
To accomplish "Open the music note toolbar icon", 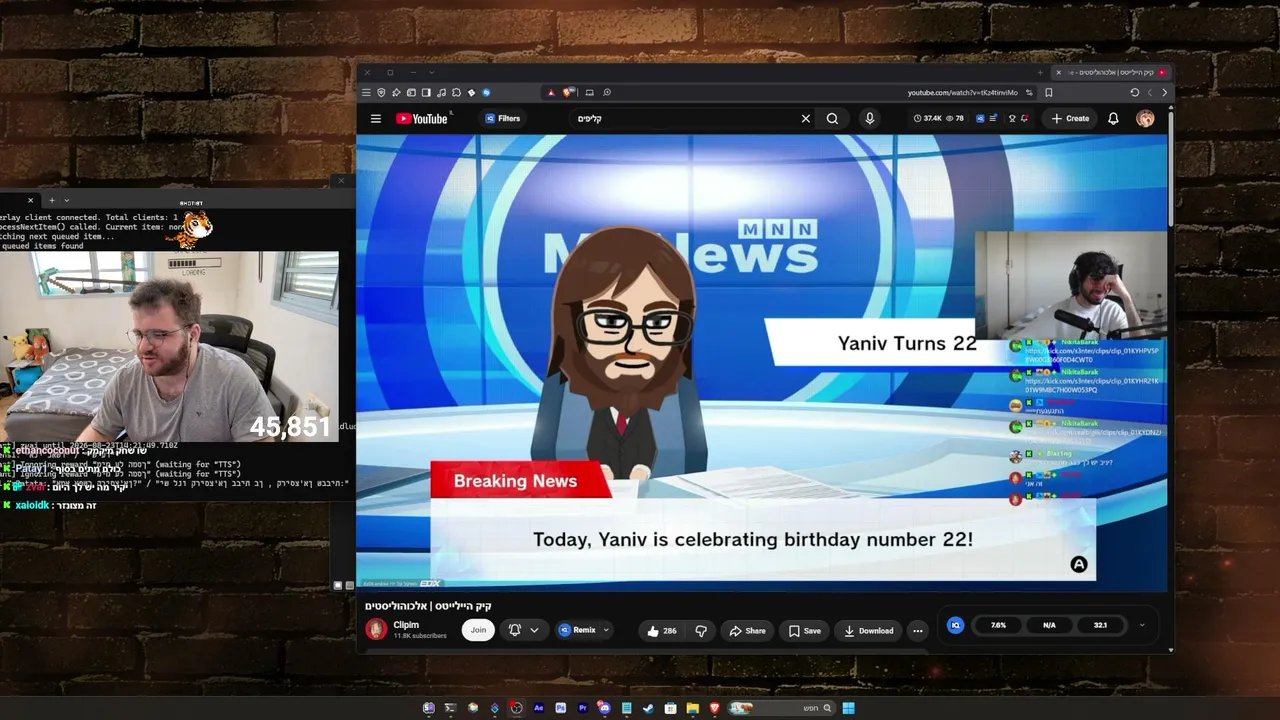I will click(x=441, y=93).
